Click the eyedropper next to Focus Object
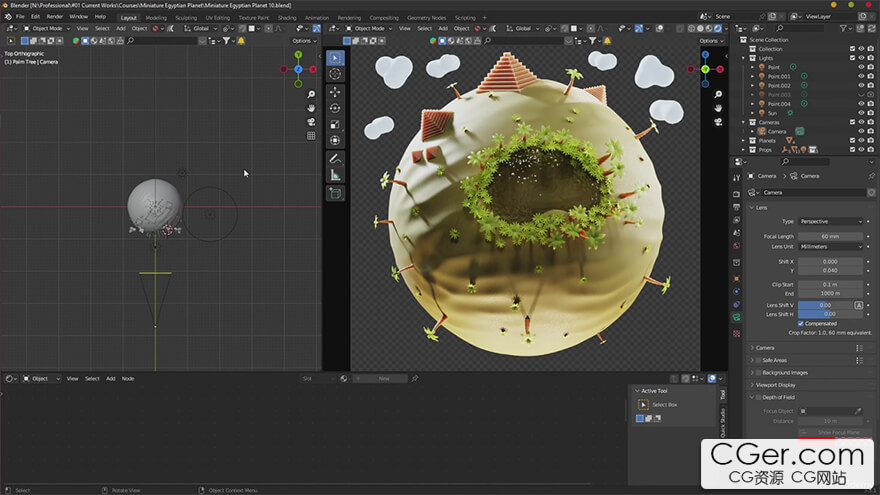Viewport: 880px width, 495px height. (x=858, y=411)
